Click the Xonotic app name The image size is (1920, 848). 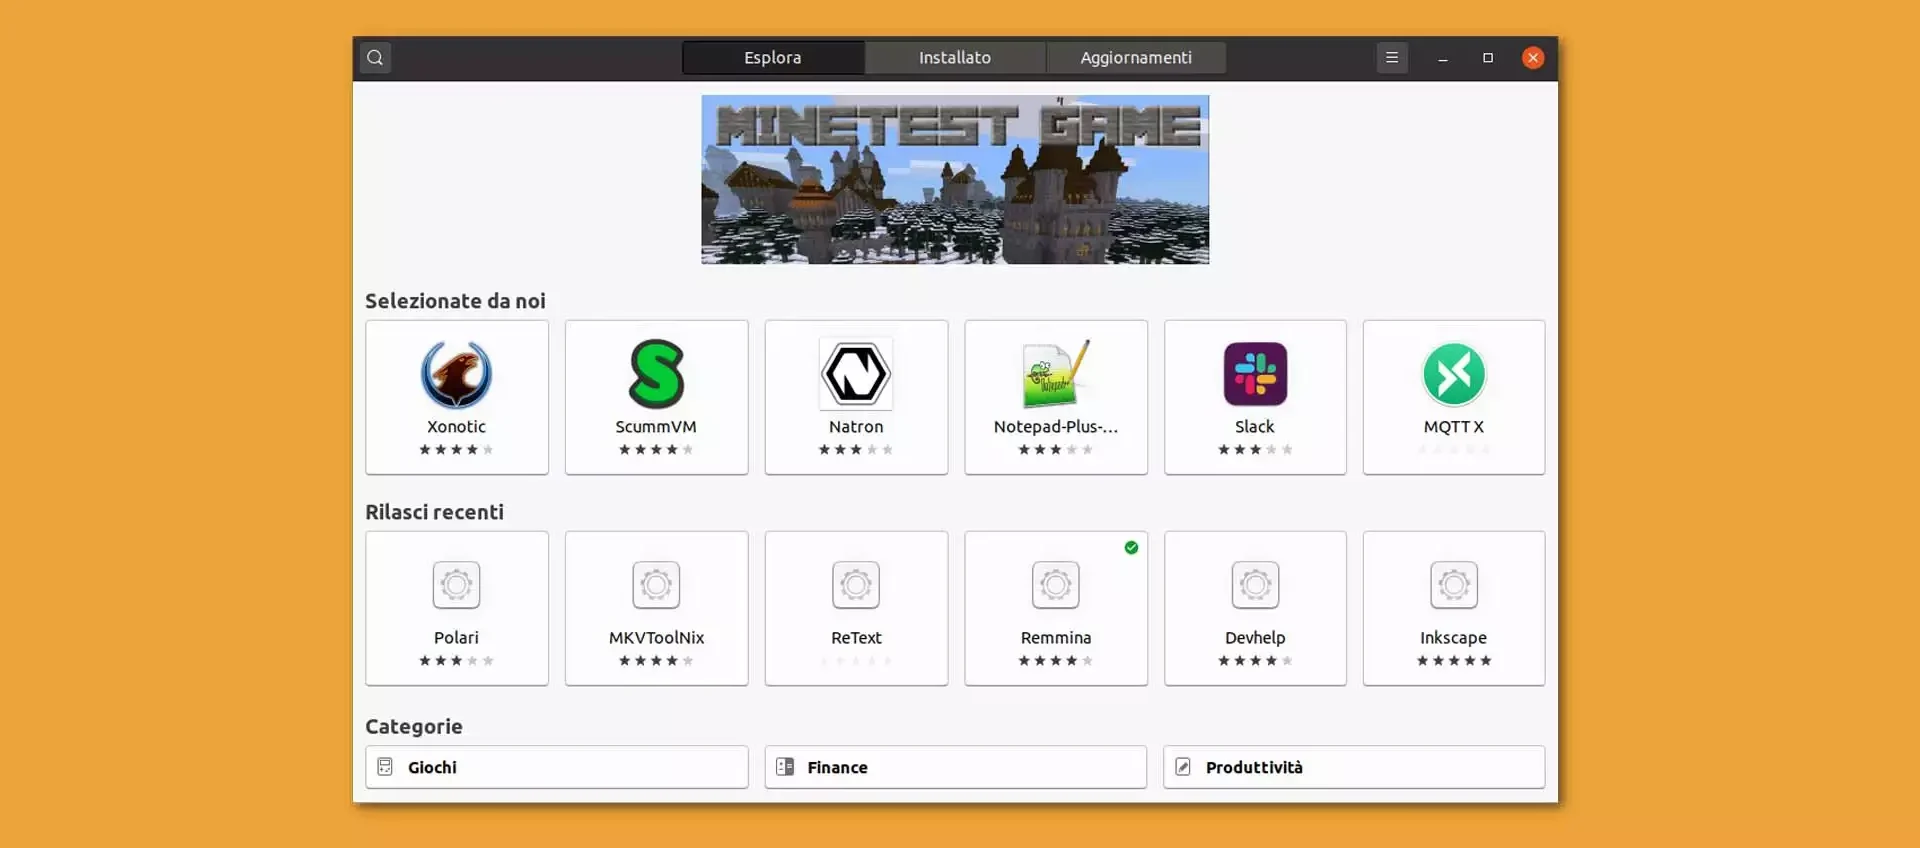456,427
